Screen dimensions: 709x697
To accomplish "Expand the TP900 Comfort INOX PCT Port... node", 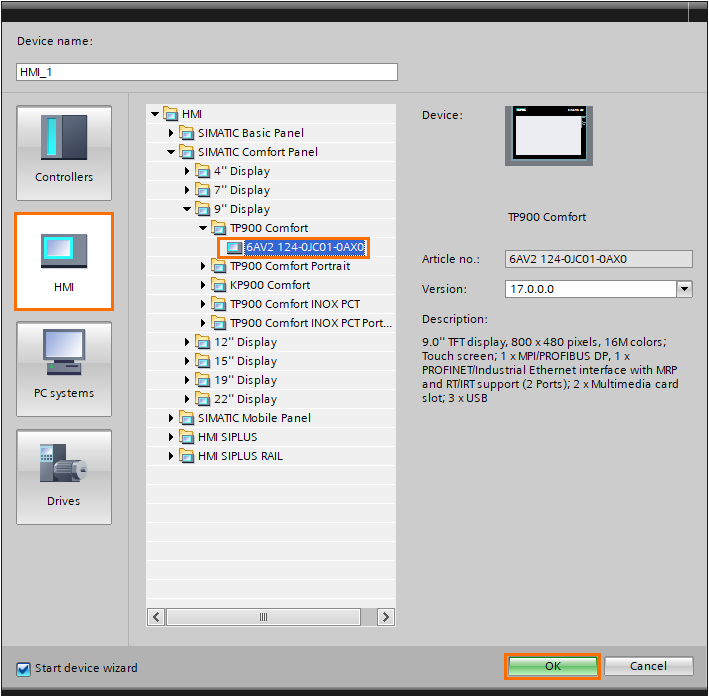I will click(203, 323).
